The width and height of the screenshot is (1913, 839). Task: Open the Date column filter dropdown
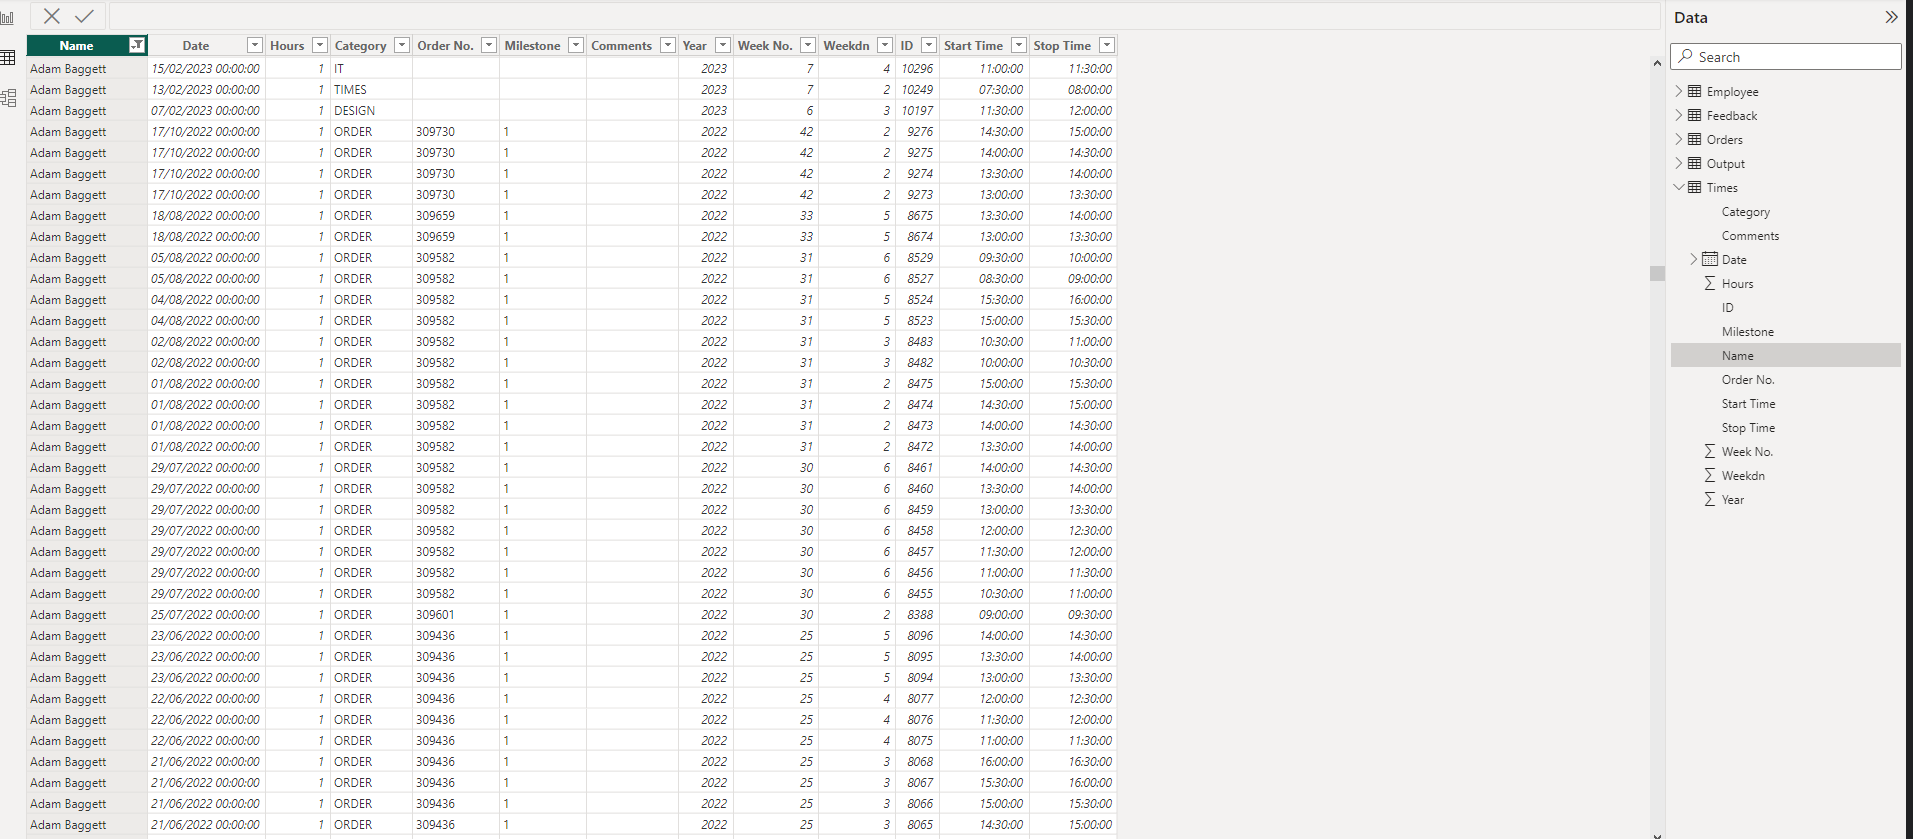pyautogui.click(x=255, y=45)
